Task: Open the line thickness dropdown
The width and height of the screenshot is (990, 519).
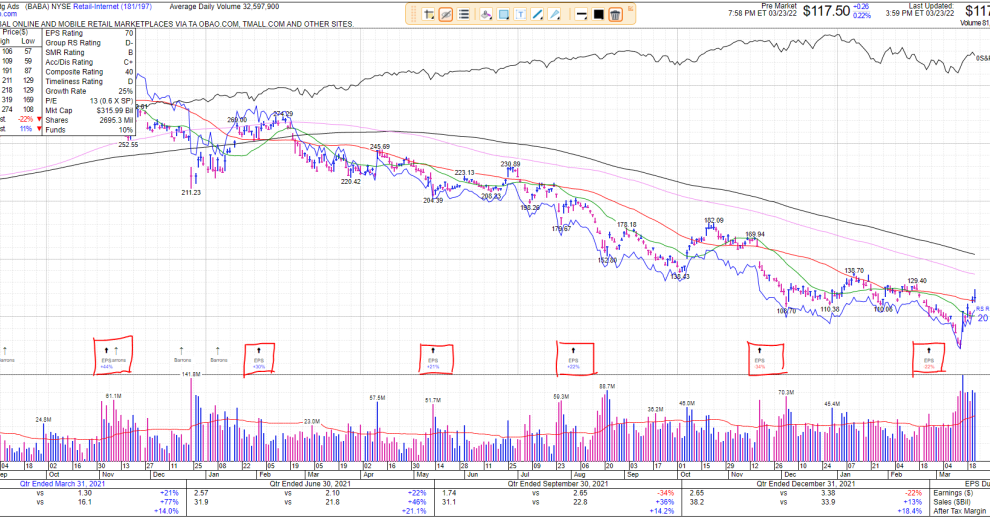Action: pos(581,14)
